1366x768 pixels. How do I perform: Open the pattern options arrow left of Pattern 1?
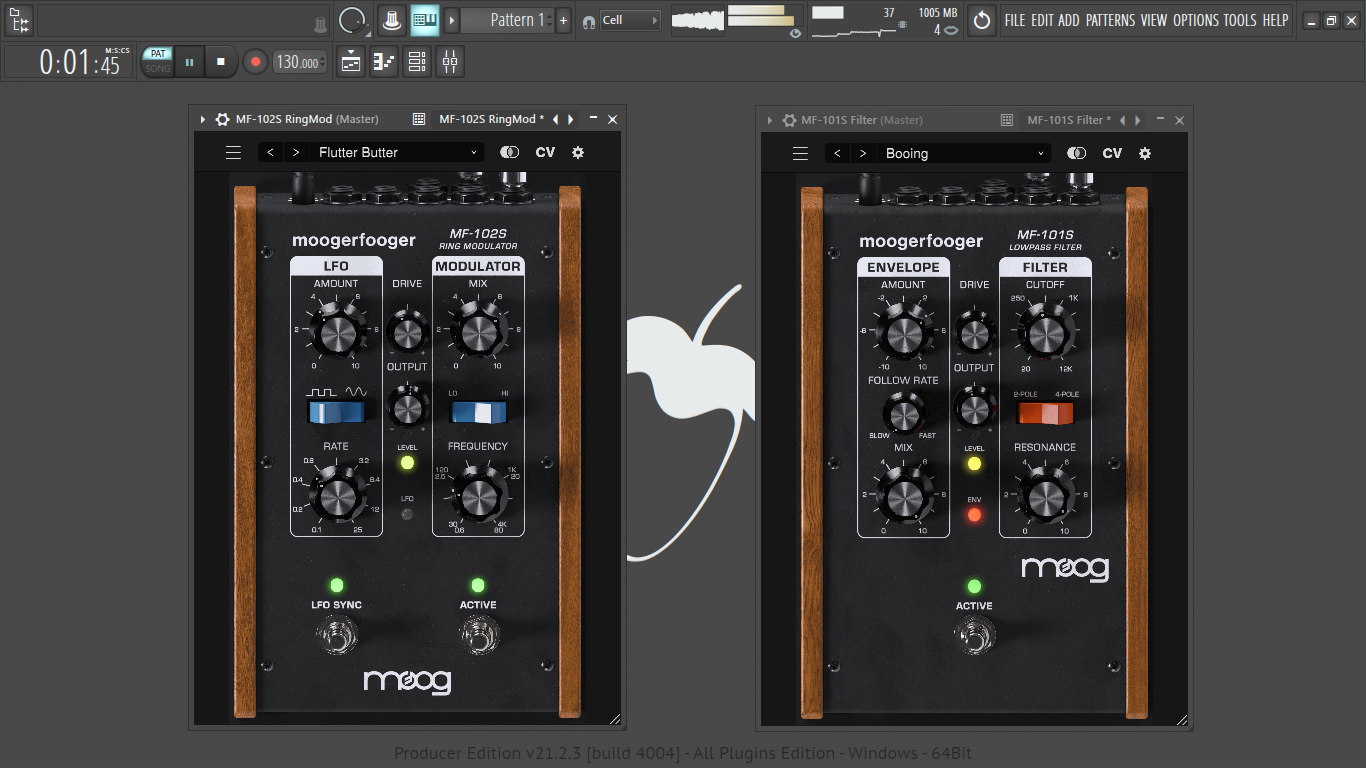click(451, 20)
